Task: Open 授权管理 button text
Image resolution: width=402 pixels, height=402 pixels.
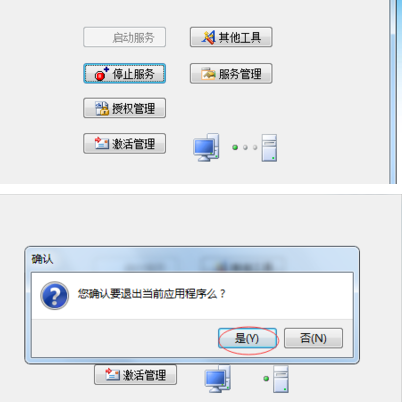Action: [x=133, y=108]
